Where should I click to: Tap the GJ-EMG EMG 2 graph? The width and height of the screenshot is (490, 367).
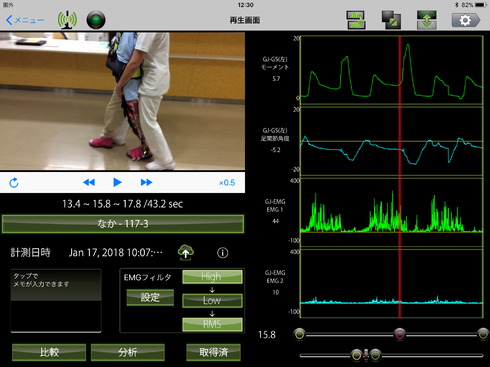point(391,283)
